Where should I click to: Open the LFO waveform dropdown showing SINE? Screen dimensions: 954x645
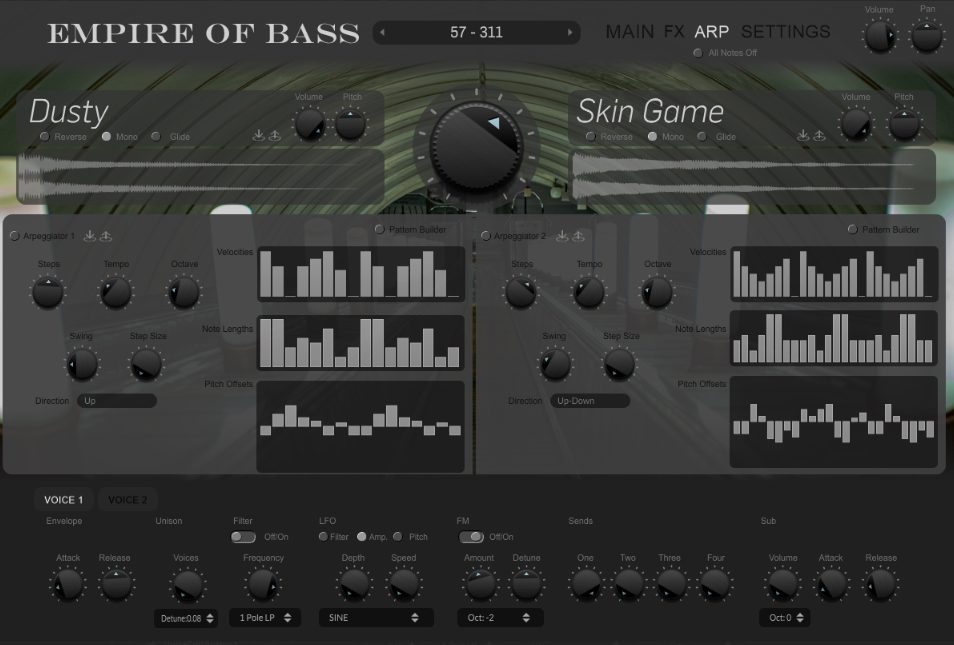point(375,618)
